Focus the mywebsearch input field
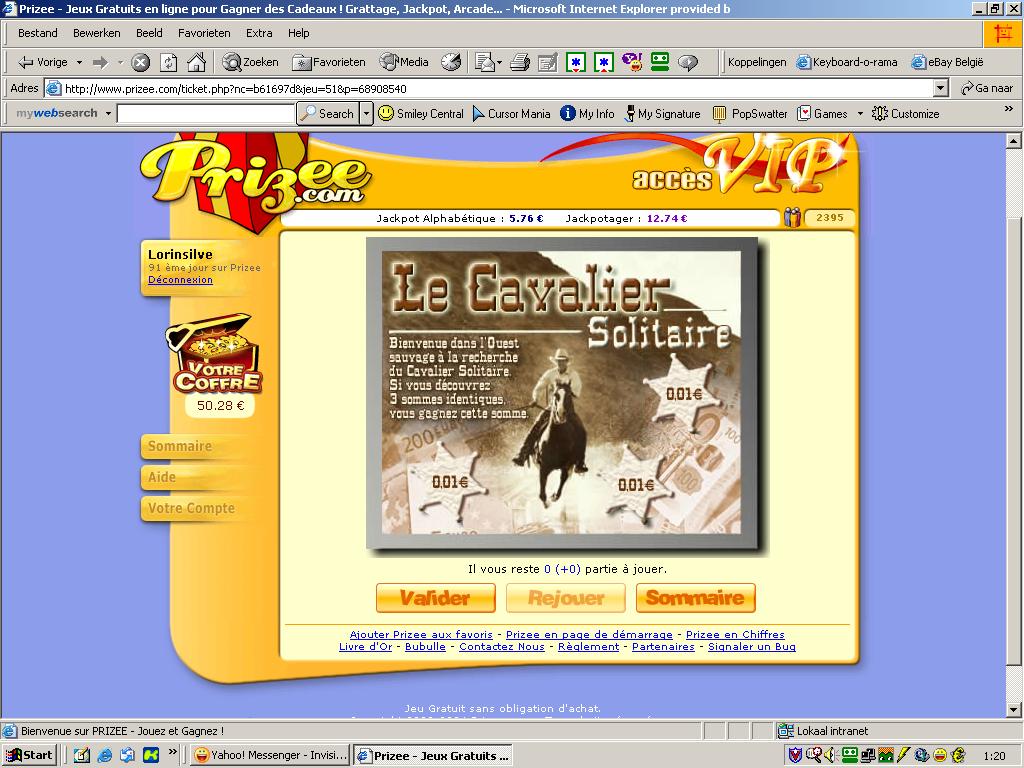The image size is (1024, 768). coord(206,114)
